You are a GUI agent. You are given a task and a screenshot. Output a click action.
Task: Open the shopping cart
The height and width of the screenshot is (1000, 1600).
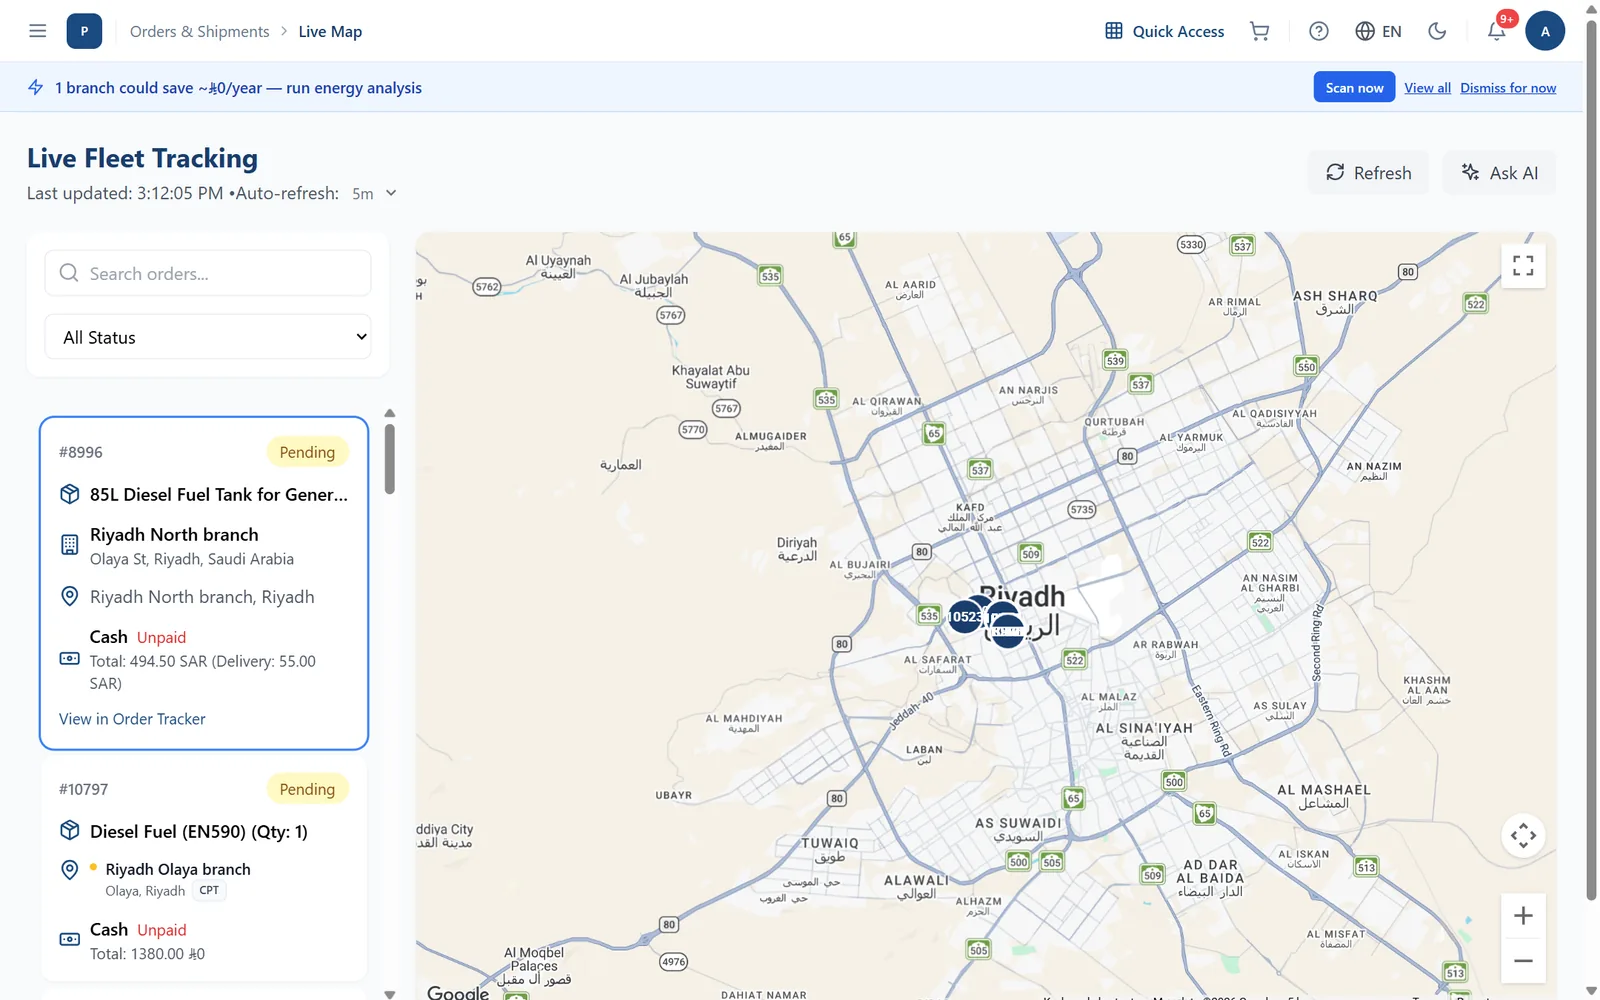[x=1260, y=31]
